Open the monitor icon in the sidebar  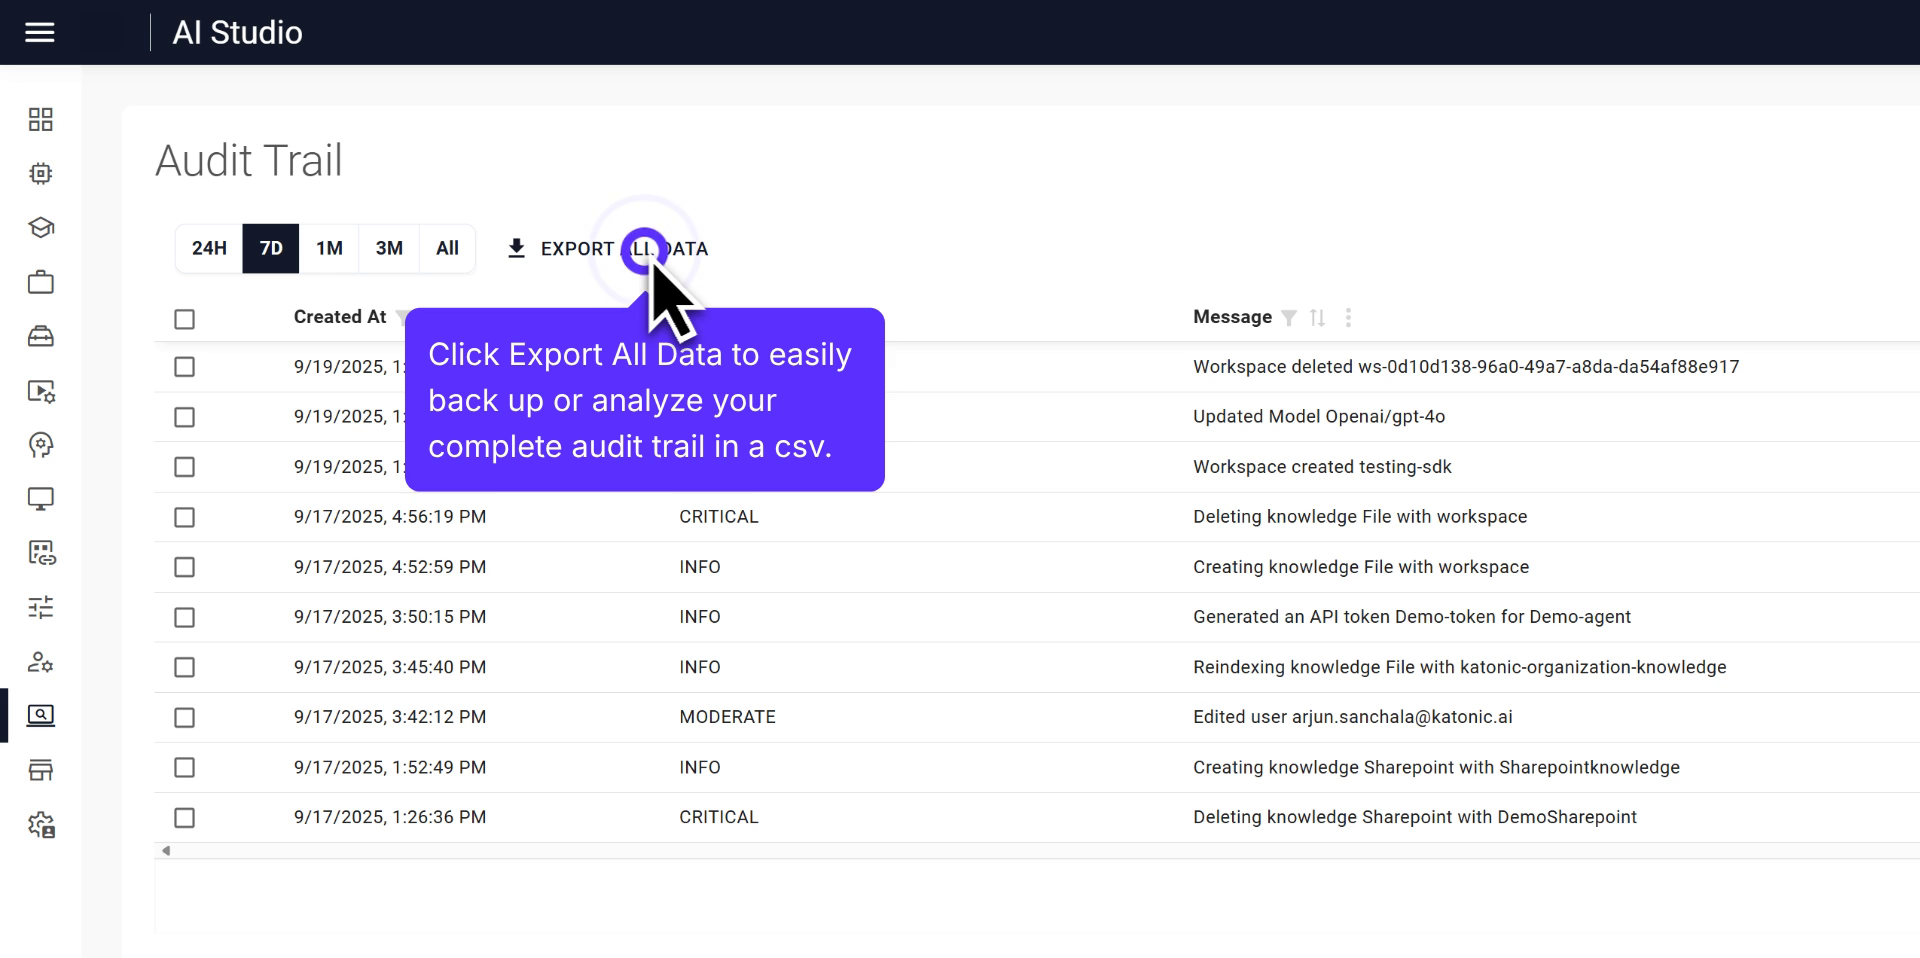pos(41,499)
